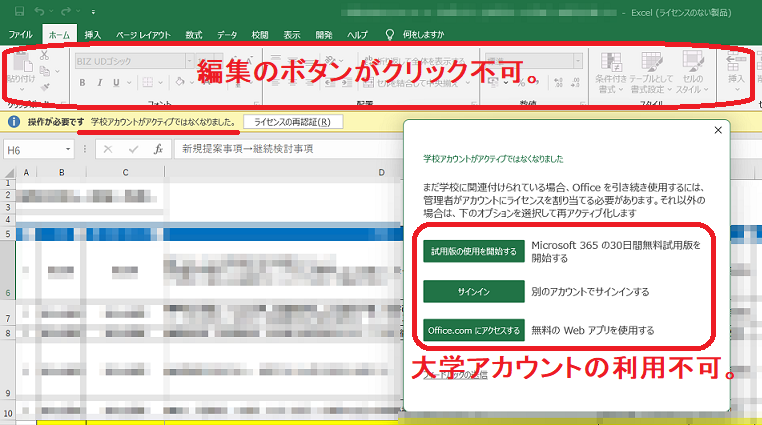This screenshot has width=762, height=425.
Task: Open the BIZ UDゴシック font dropdown
Action: (189, 61)
